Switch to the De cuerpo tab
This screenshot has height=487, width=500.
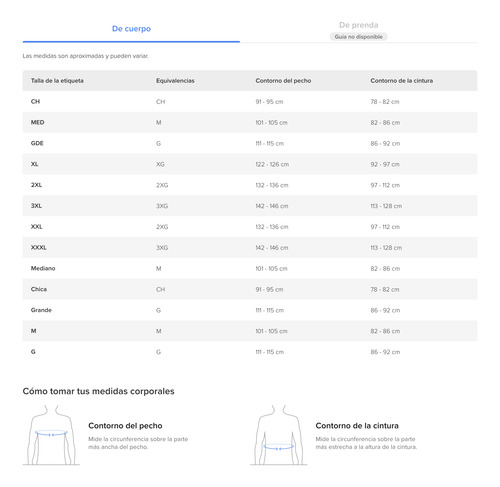click(131, 29)
